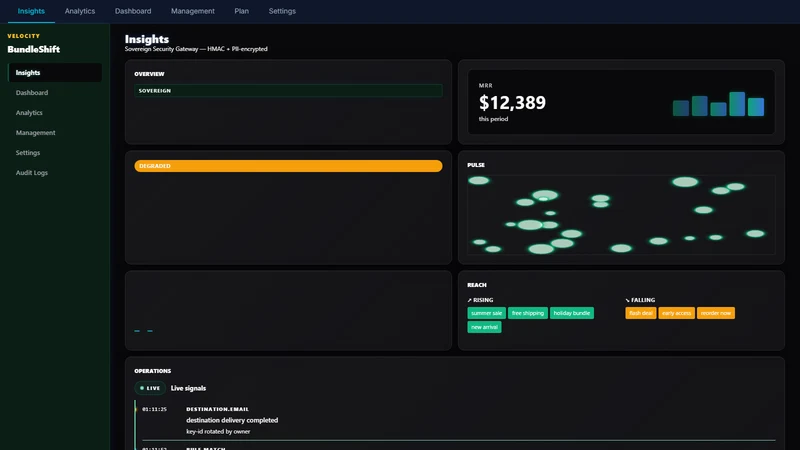
Task: Click the falling arrow icon in Reach
Action: click(x=628, y=300)
